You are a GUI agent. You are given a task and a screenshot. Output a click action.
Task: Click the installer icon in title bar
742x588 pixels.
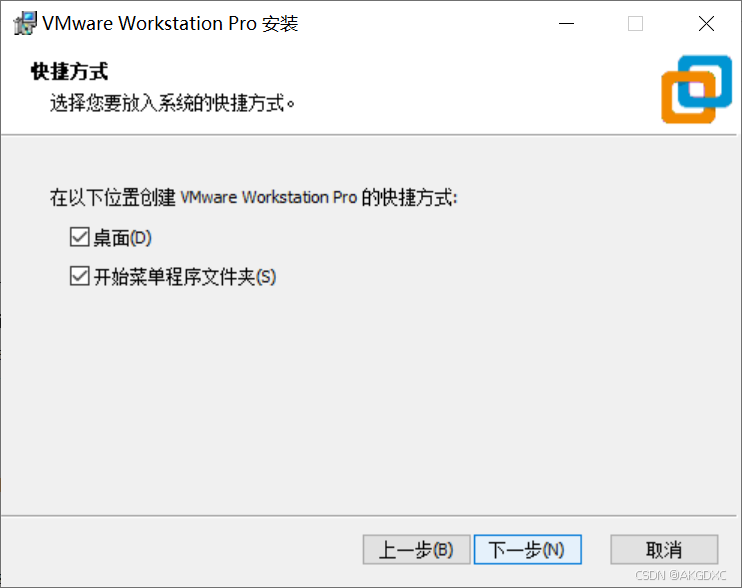point(25,23)
